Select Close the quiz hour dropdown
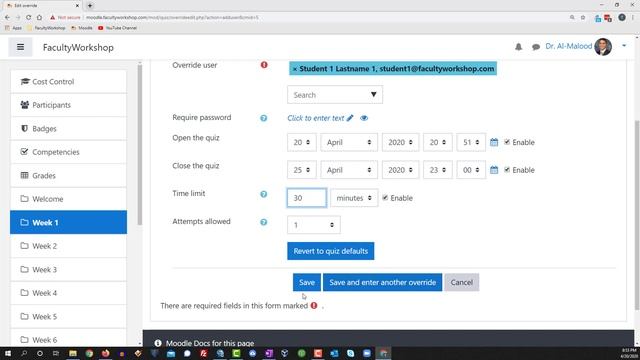This screenshot has width=640, height=360. click(438, 170)
